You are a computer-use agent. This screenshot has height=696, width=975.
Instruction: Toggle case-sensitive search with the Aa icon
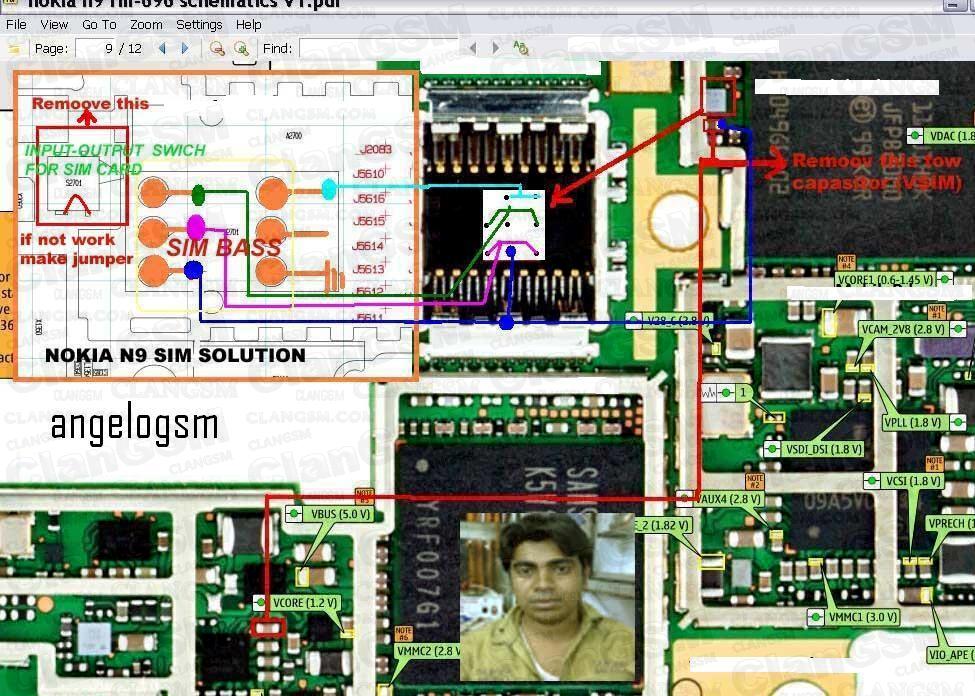(520, 46)
